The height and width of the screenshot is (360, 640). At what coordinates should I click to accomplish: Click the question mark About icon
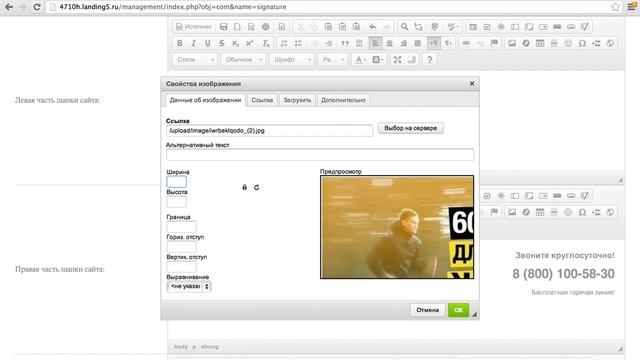click(429, 60)
